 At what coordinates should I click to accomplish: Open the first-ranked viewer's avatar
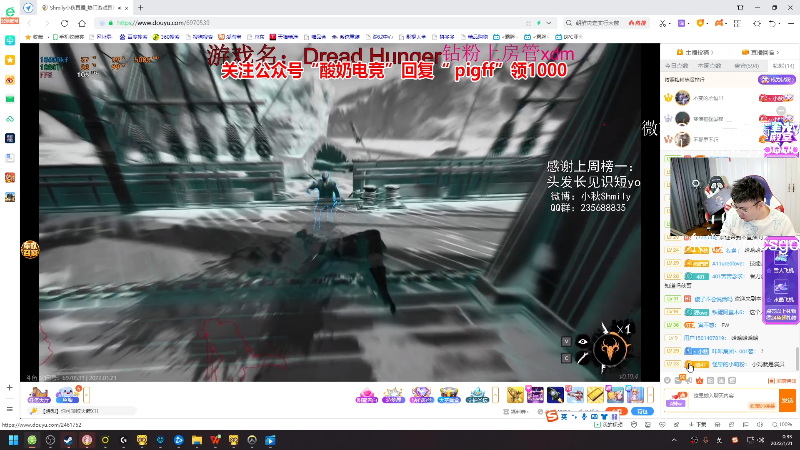tap(682, 97)
